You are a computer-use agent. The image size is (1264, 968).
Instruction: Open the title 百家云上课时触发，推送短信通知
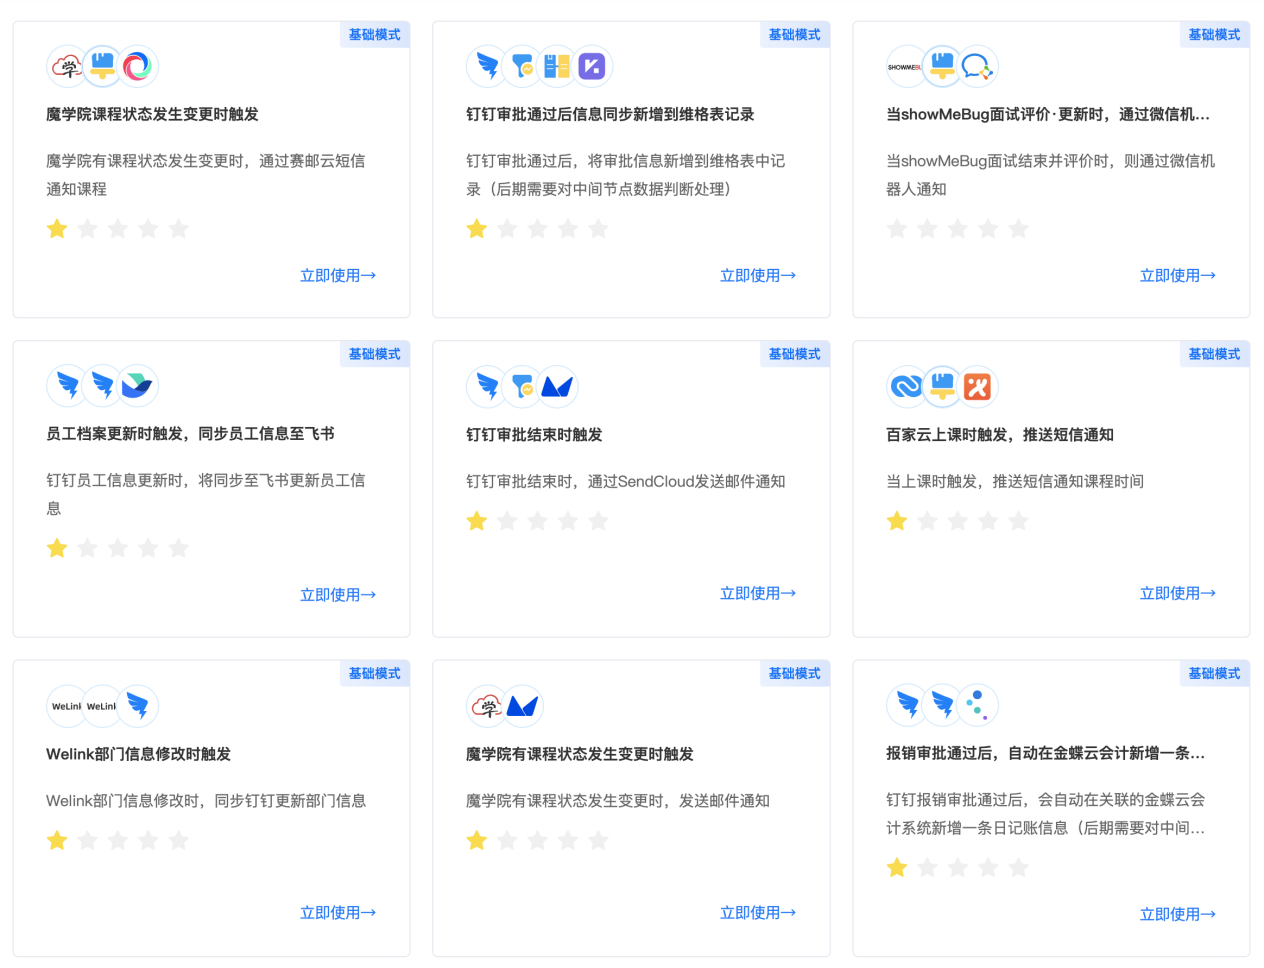coord(1000,434)
